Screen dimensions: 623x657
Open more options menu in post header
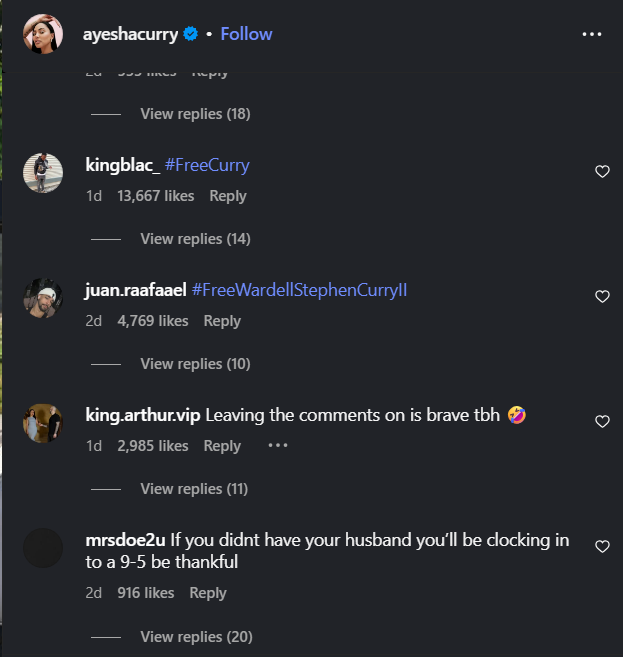click(592, 34)
